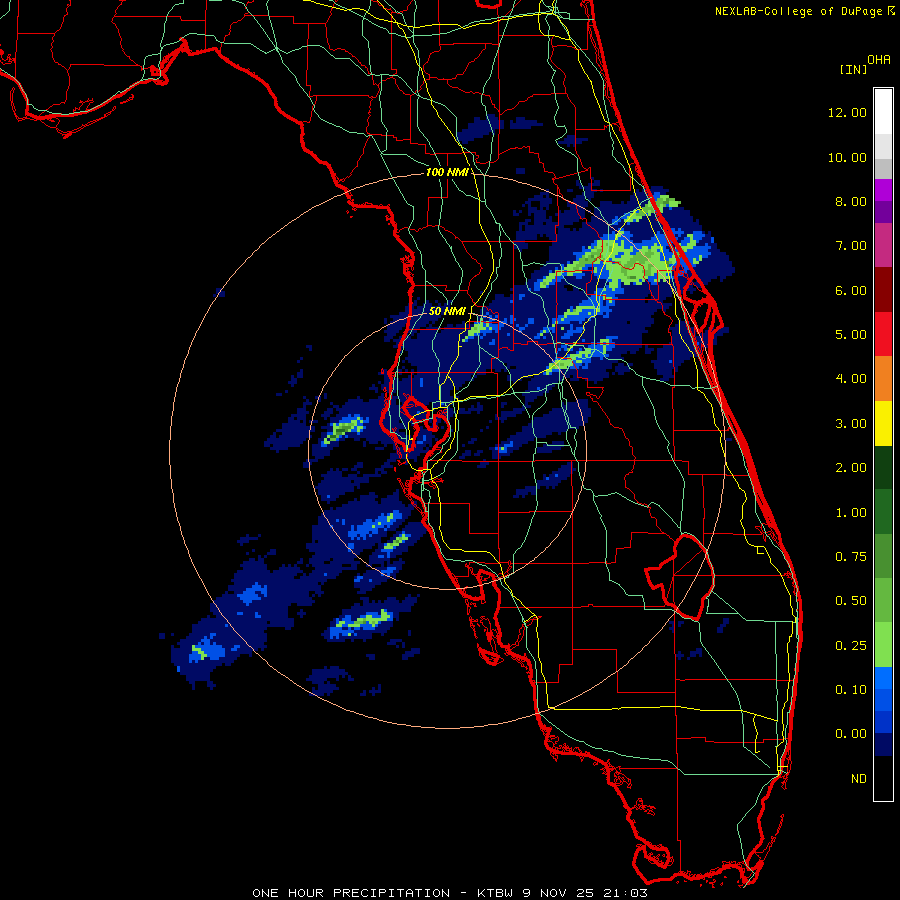Pick the white swatch beside 12.00
This screenshot has width=900, height=900.
point(883,112)
